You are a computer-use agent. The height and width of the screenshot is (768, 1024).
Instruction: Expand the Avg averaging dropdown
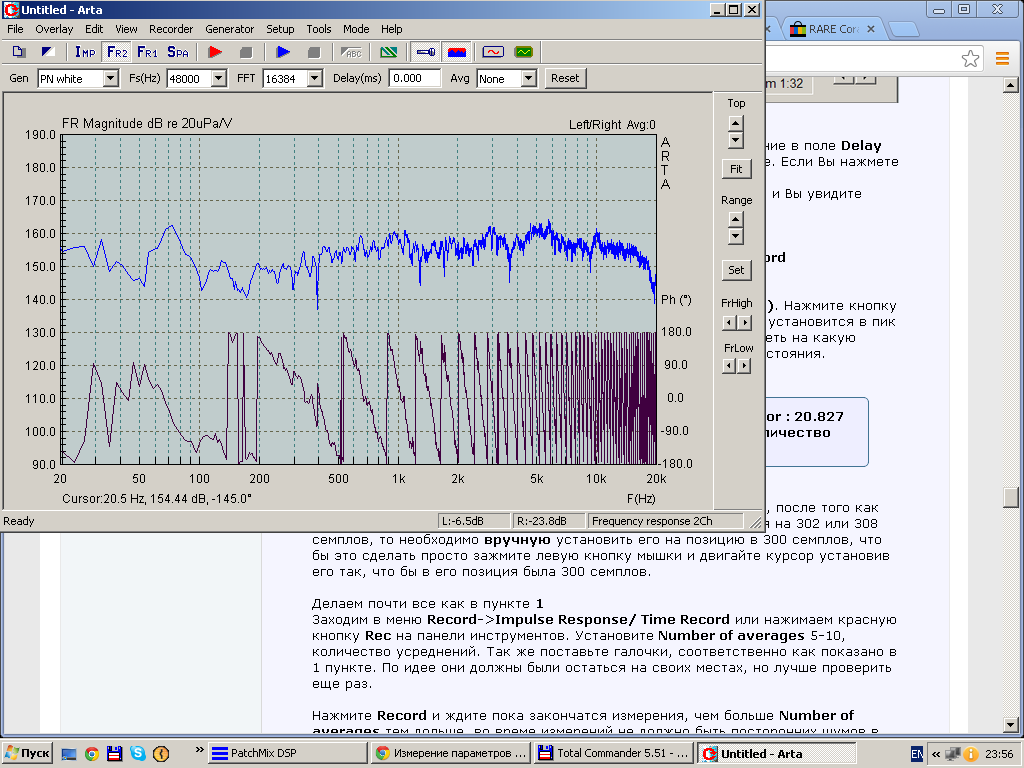click(529, 78)
